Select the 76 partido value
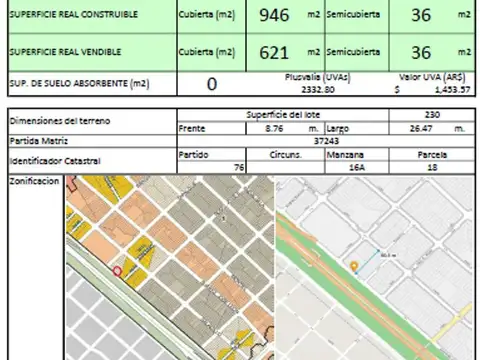This screenshot has width=480, height=360. 239,167
